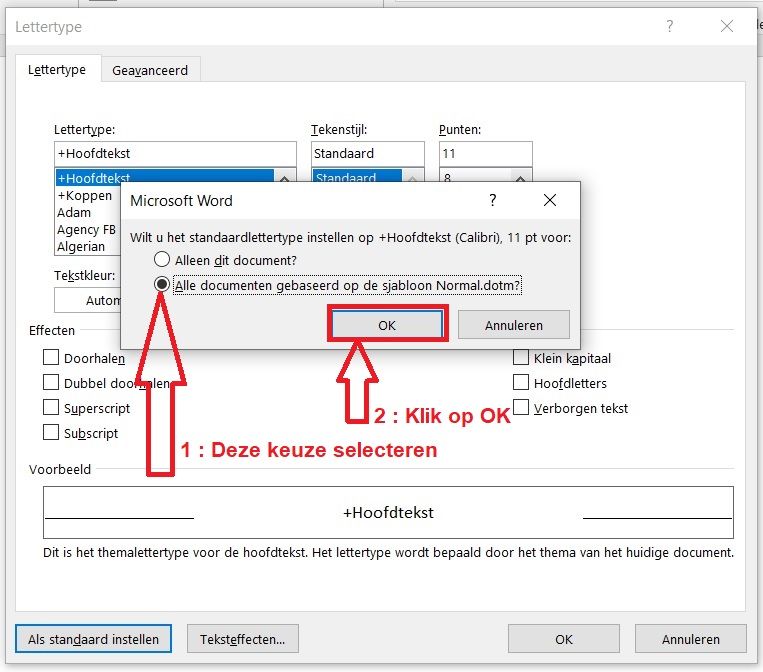Screen dimensions: 763x672
Task: Select Standaard in the Tekenstijl list
Action: pyautogui.click(x=357, y=176)
